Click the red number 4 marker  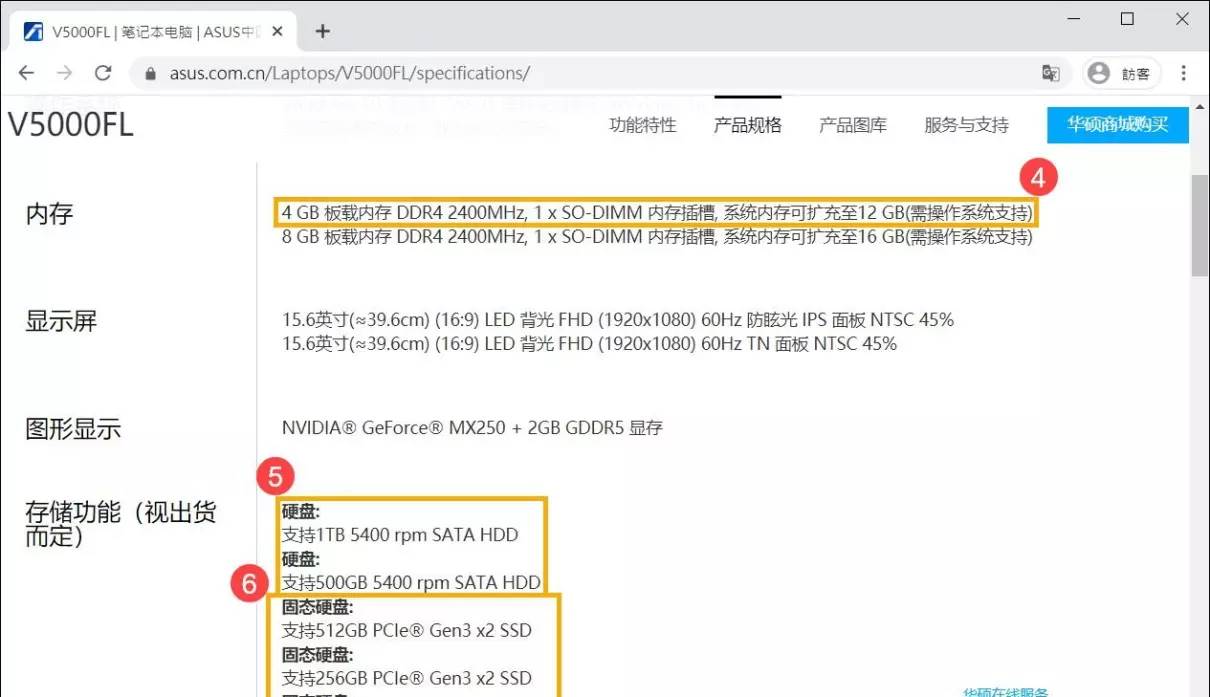point(1038,179)
